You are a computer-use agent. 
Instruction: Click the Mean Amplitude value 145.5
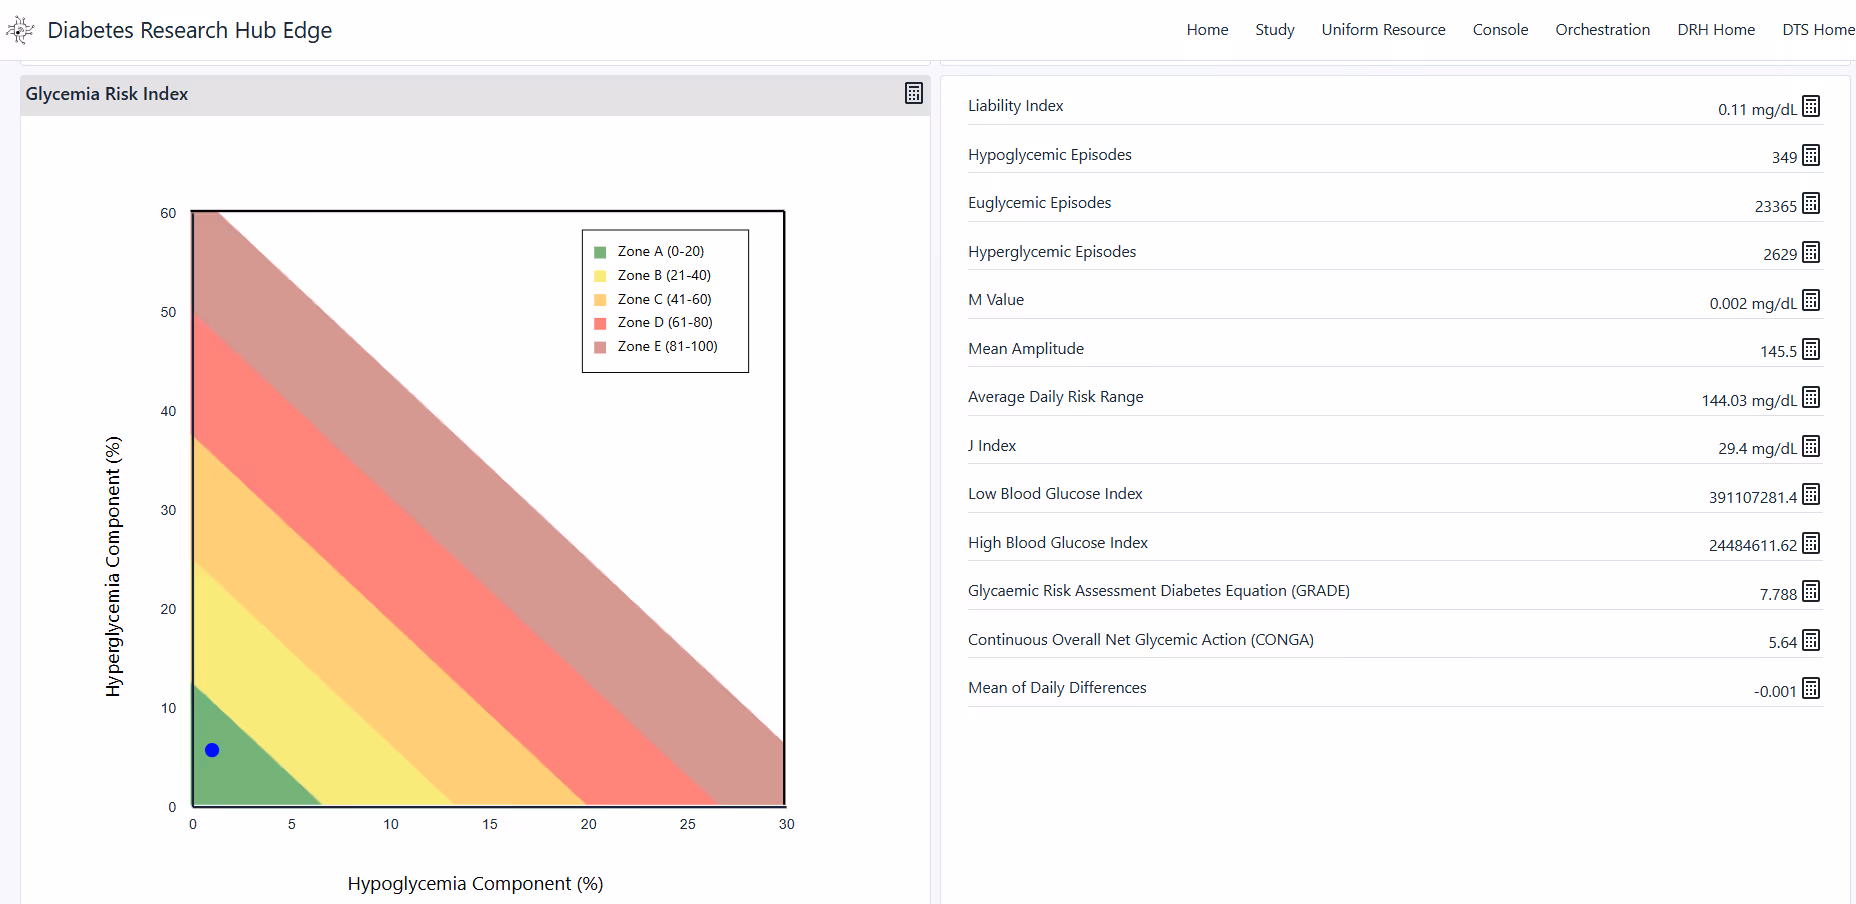point(1778,352)
